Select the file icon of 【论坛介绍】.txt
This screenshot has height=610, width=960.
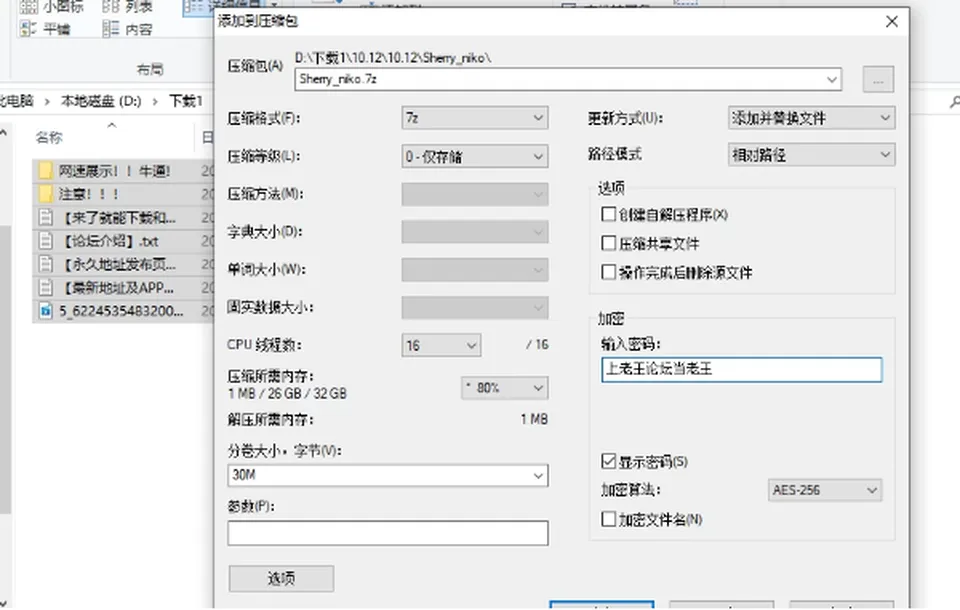coord(45,241)
